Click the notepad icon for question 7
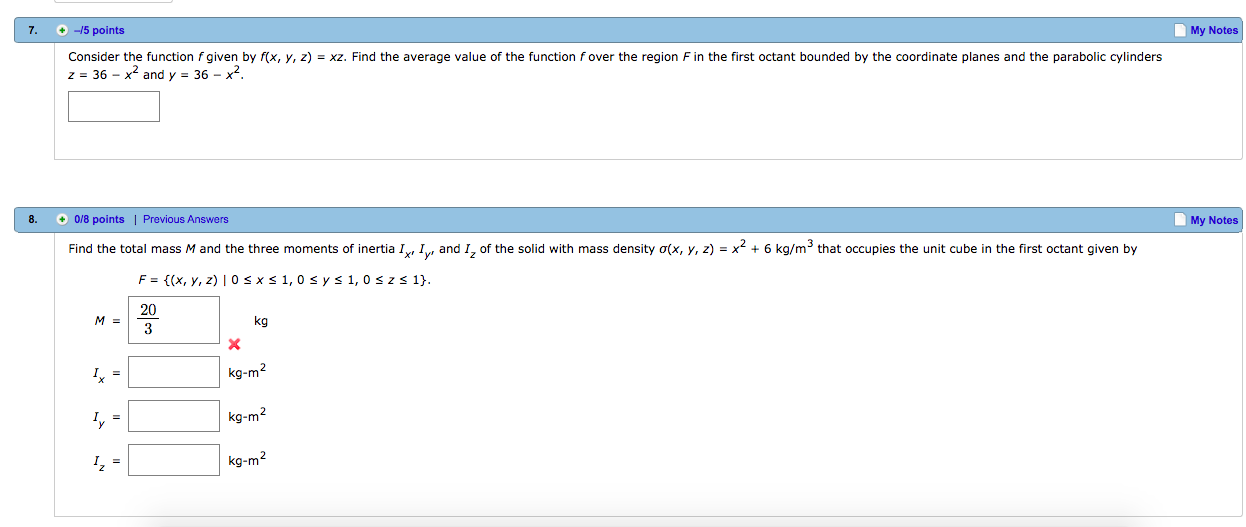The height and width of the screenshot is (527, 1246). tap(1180, 30)
